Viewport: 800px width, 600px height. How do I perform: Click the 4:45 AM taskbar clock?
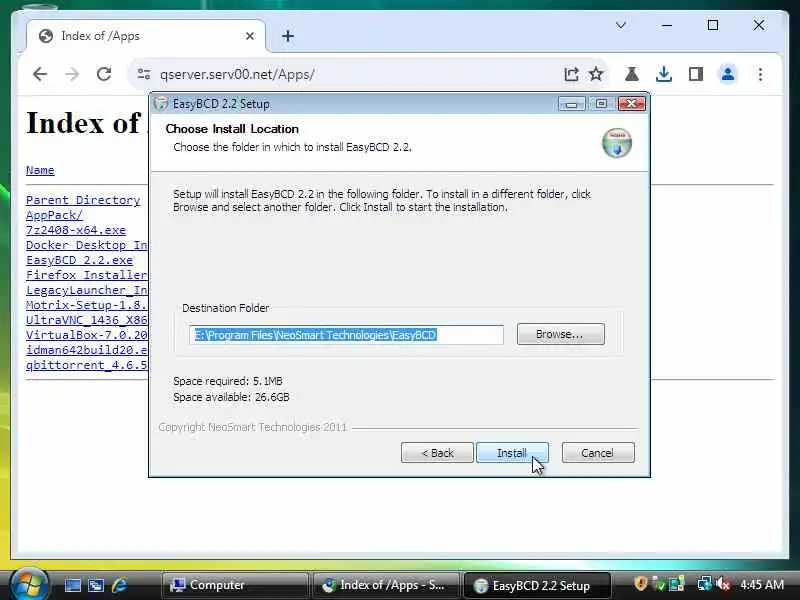point(762,584)
